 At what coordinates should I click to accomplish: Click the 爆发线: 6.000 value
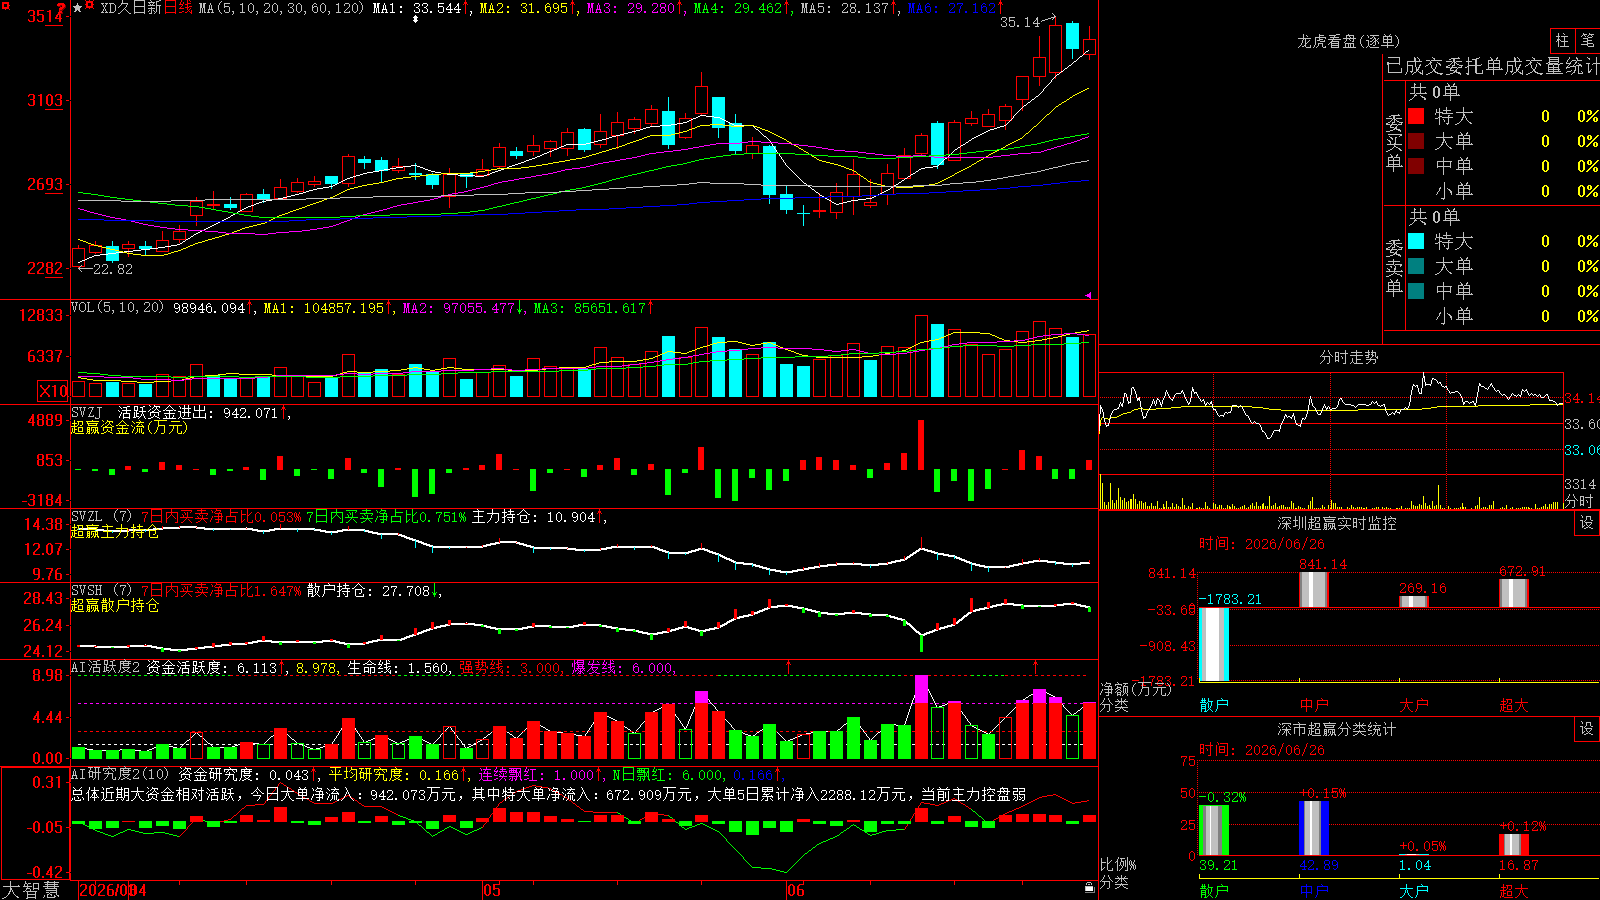(622, 668)
